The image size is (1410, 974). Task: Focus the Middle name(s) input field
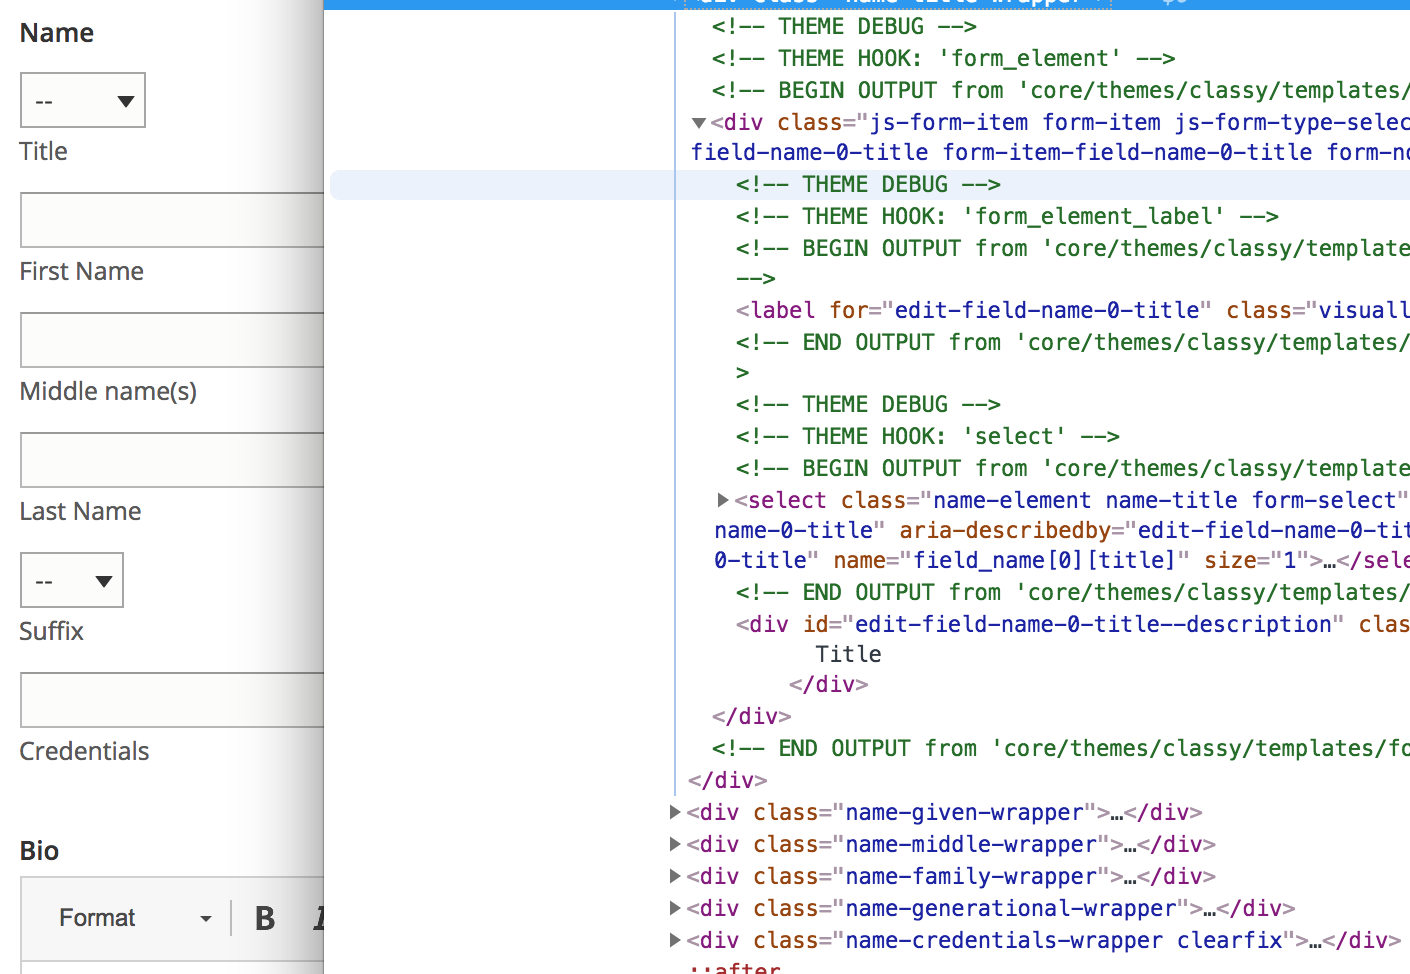172,340
